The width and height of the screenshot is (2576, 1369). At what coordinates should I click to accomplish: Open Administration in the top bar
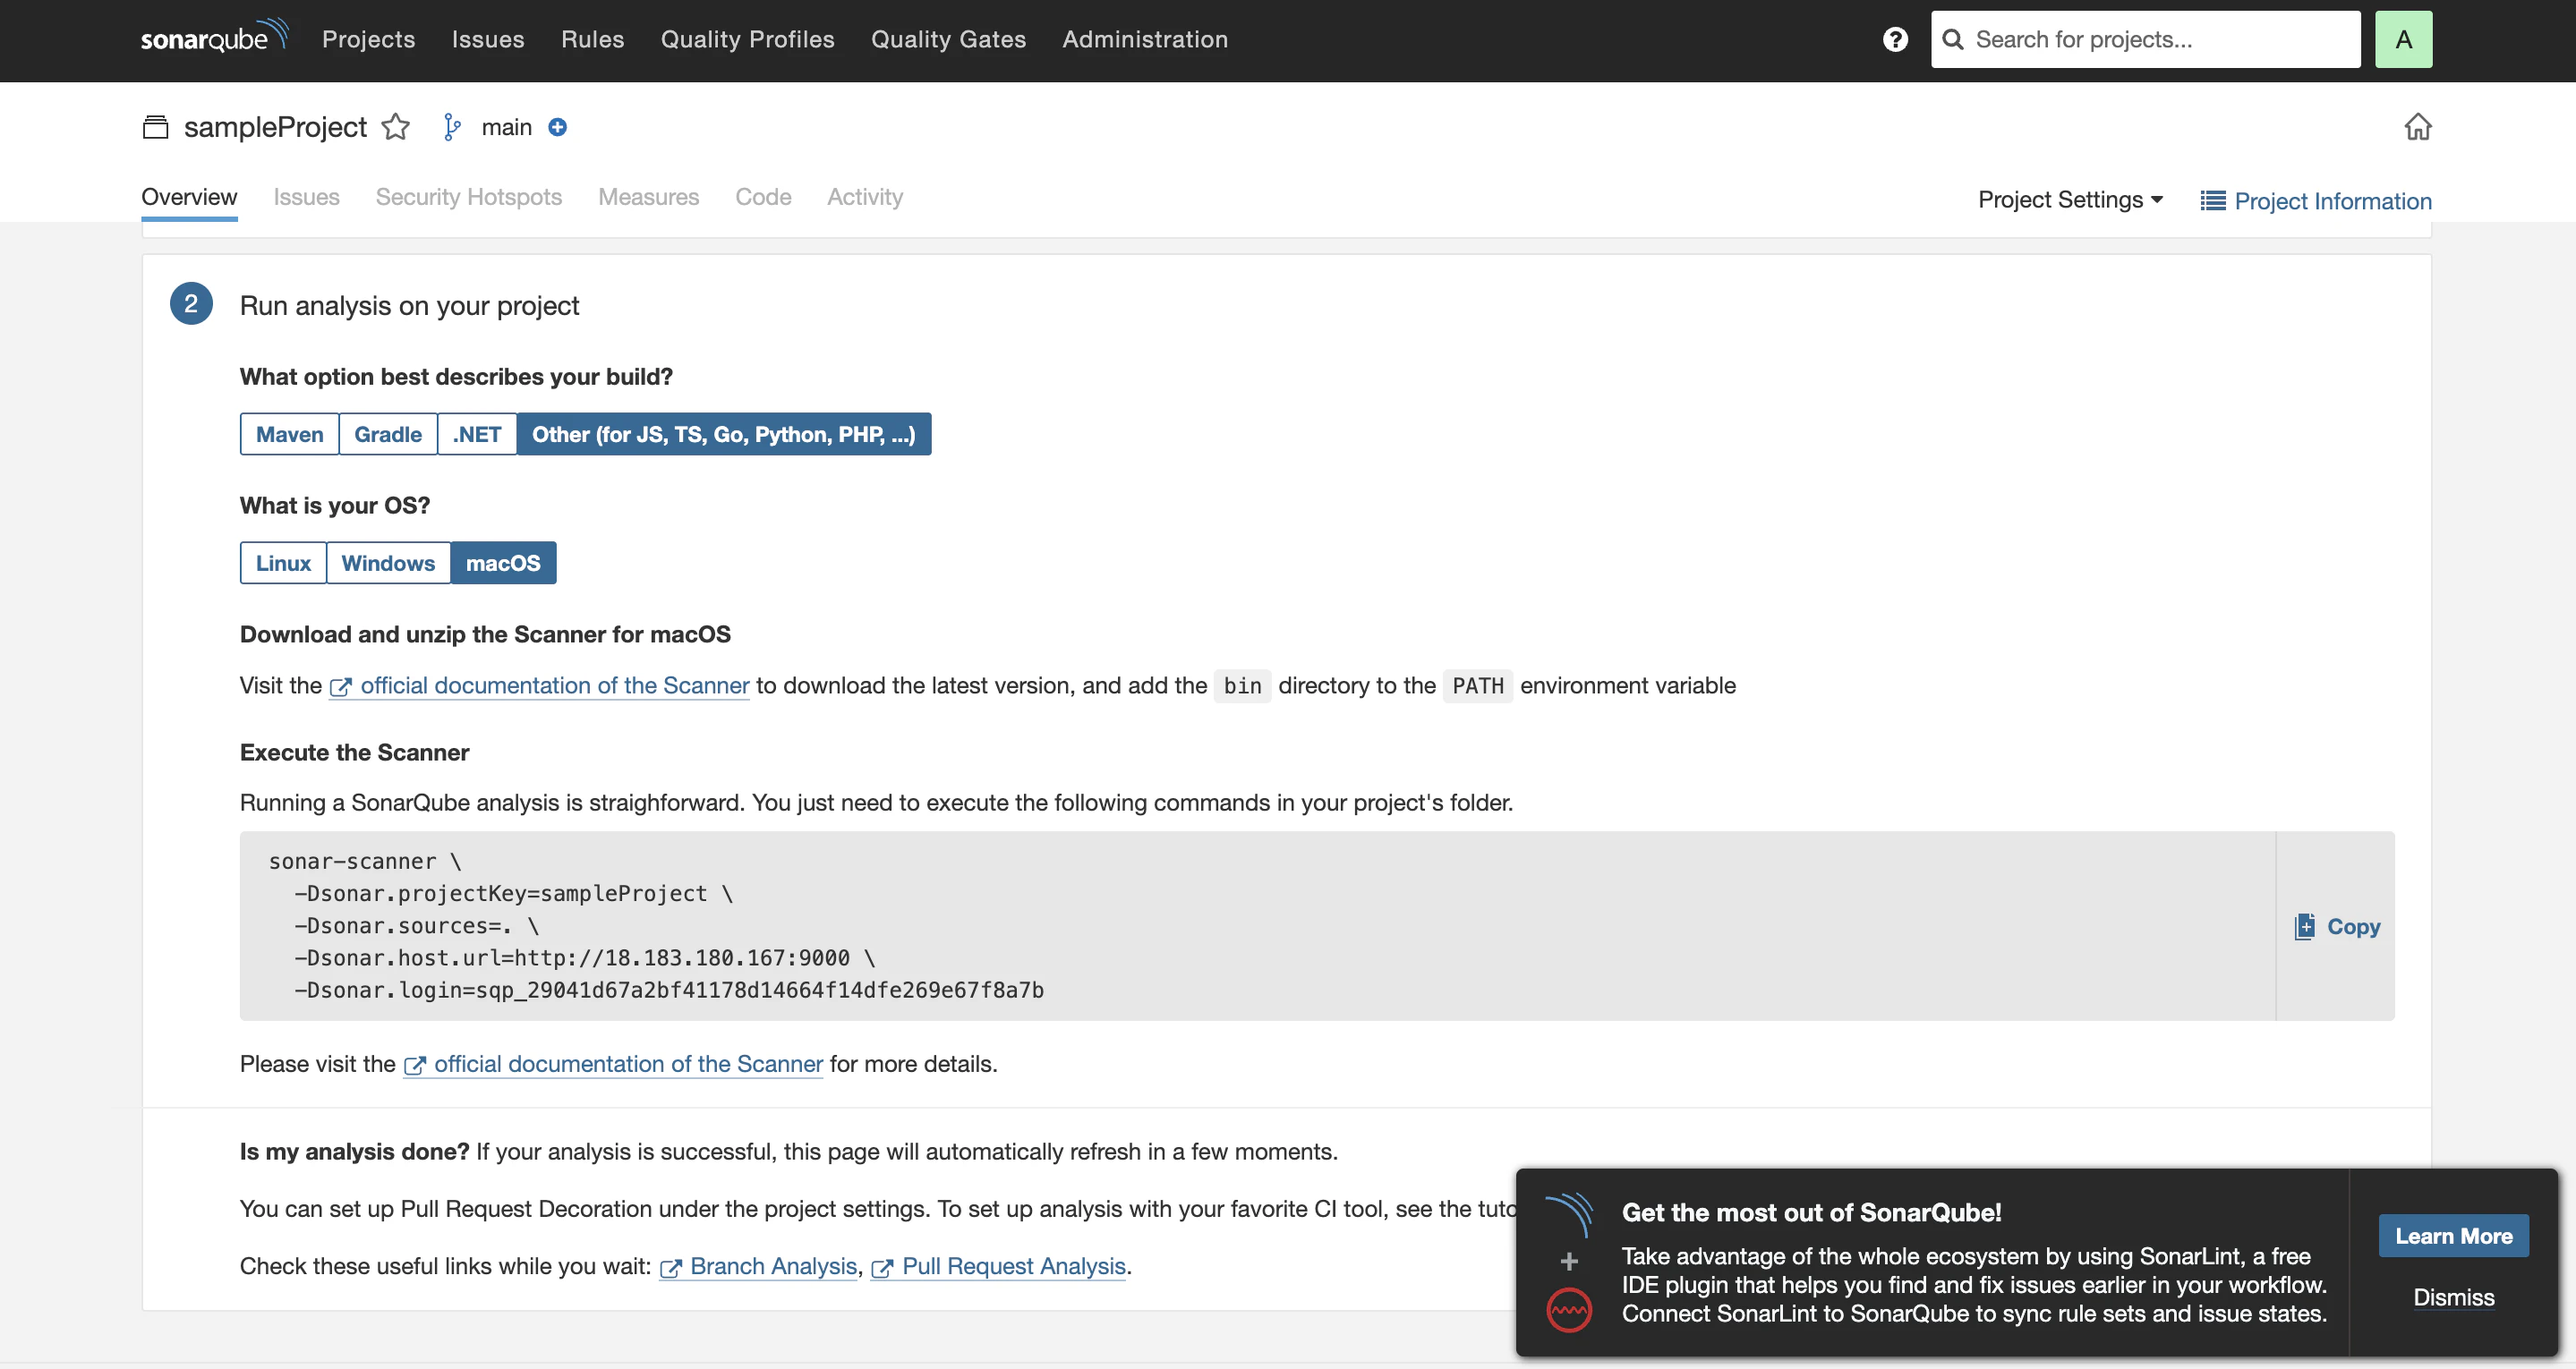[1145, 39]
